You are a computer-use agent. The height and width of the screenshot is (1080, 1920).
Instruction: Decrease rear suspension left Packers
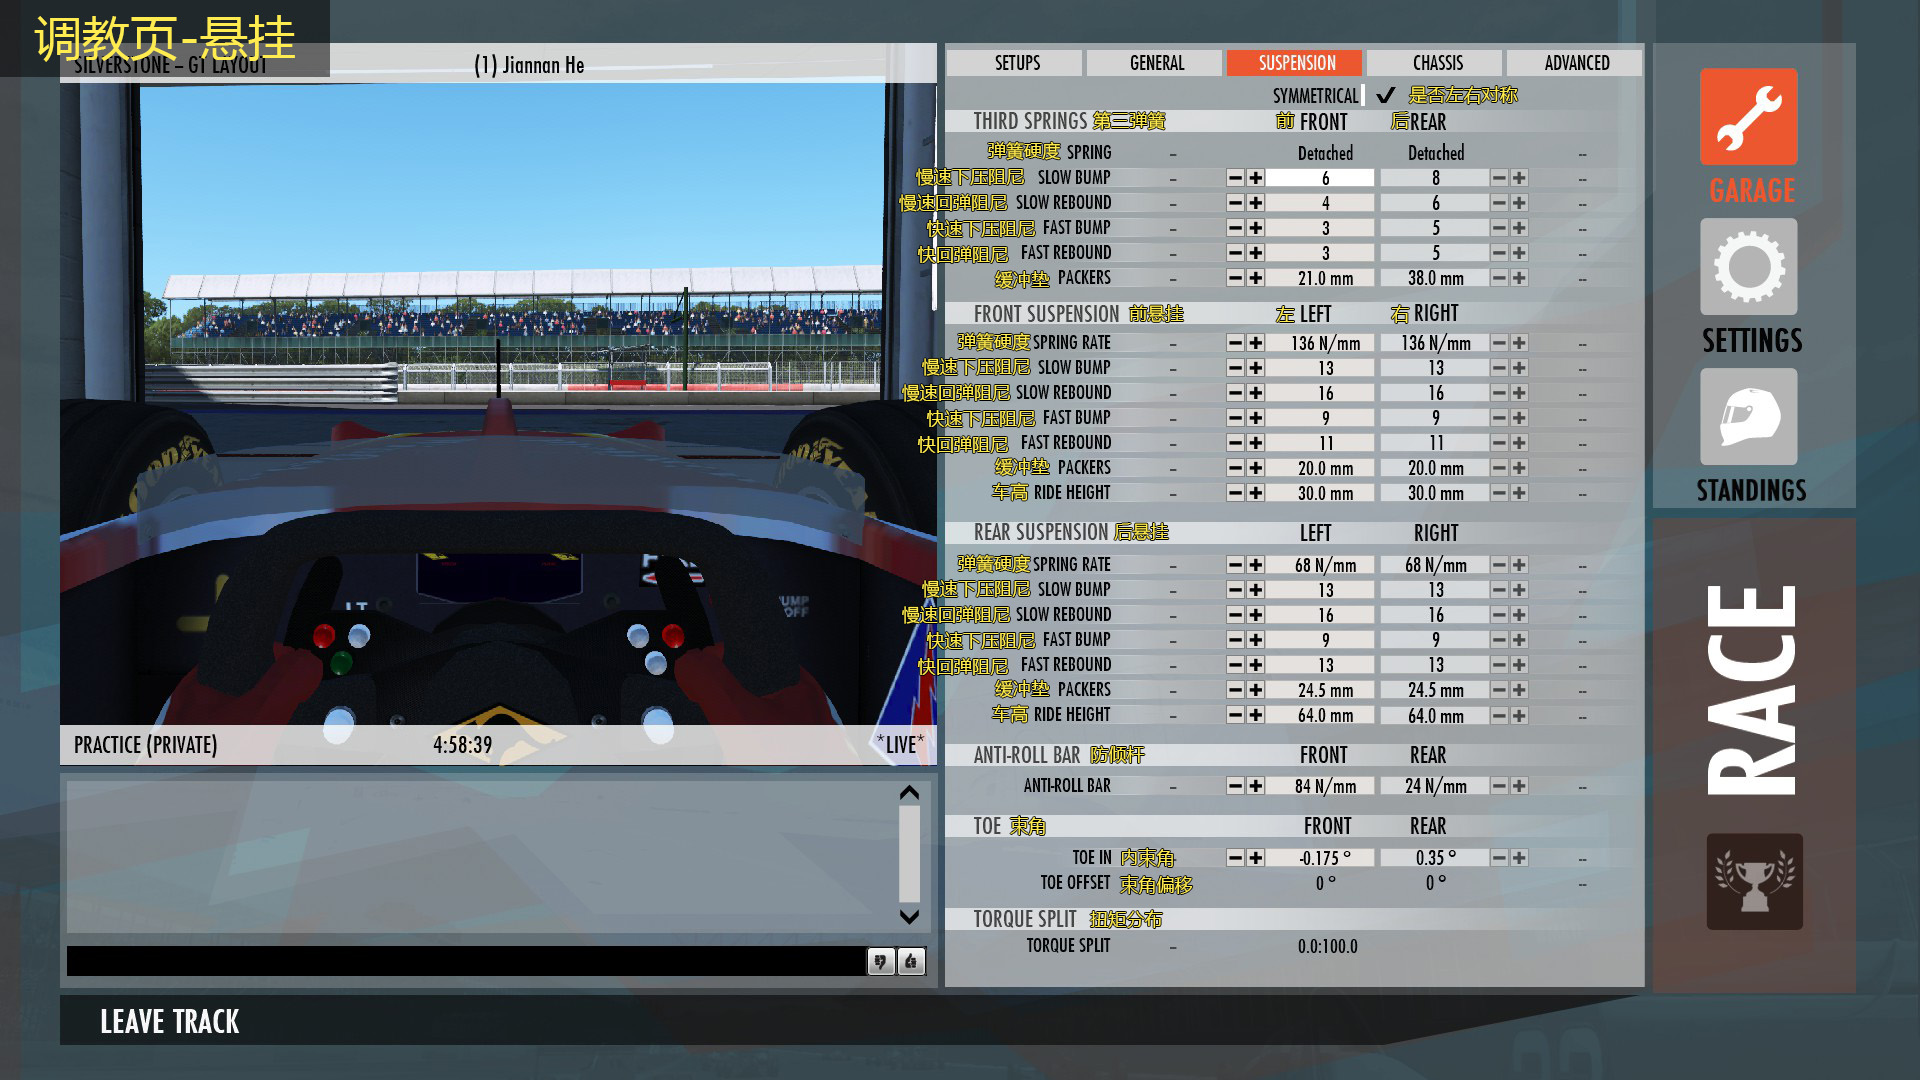tap(1235, 690)
